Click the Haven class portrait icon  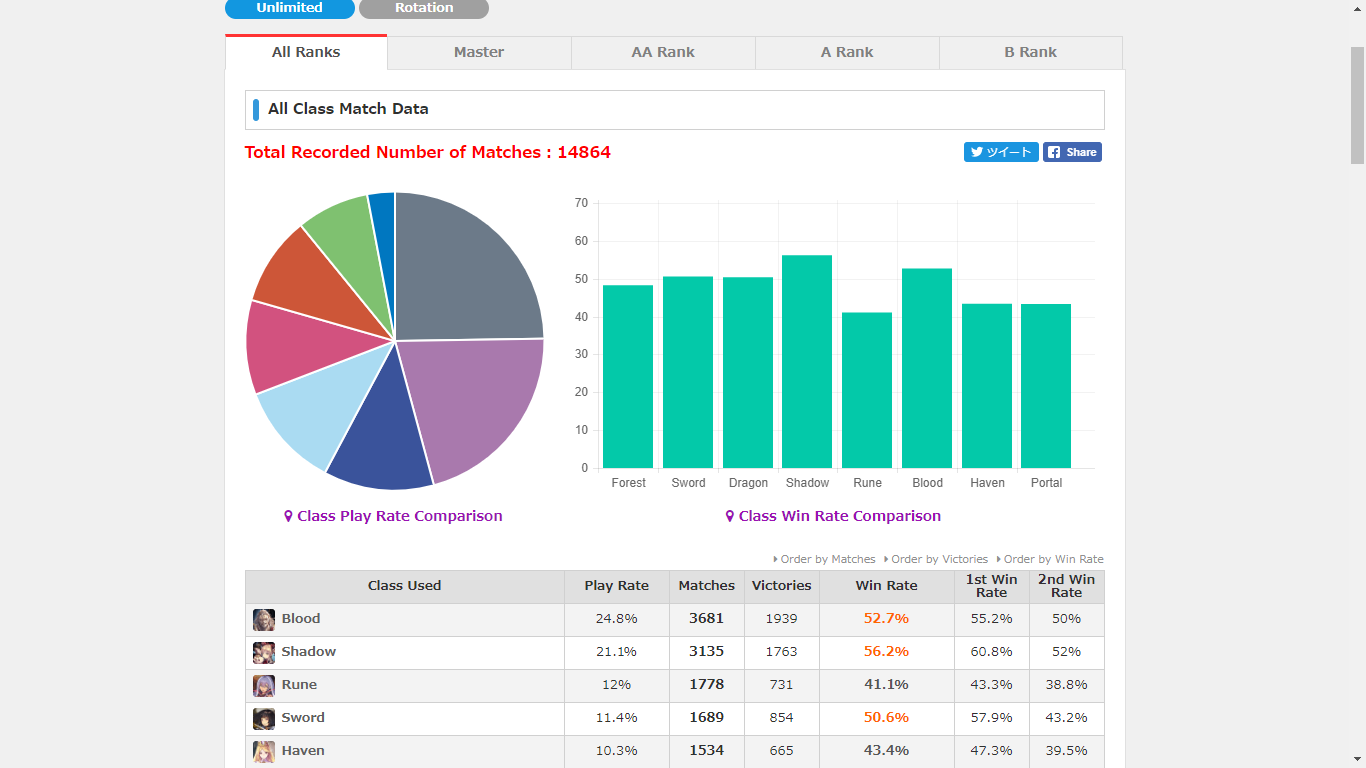tap(264, 751)
